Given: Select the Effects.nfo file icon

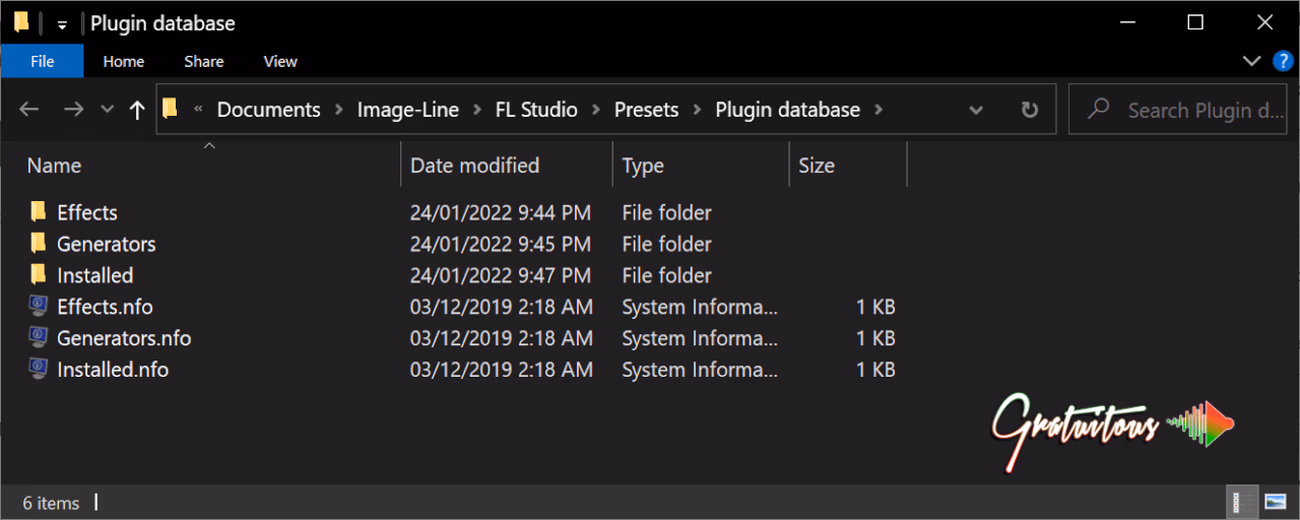Looking at the screenshot, I should (x=38, y=306).
